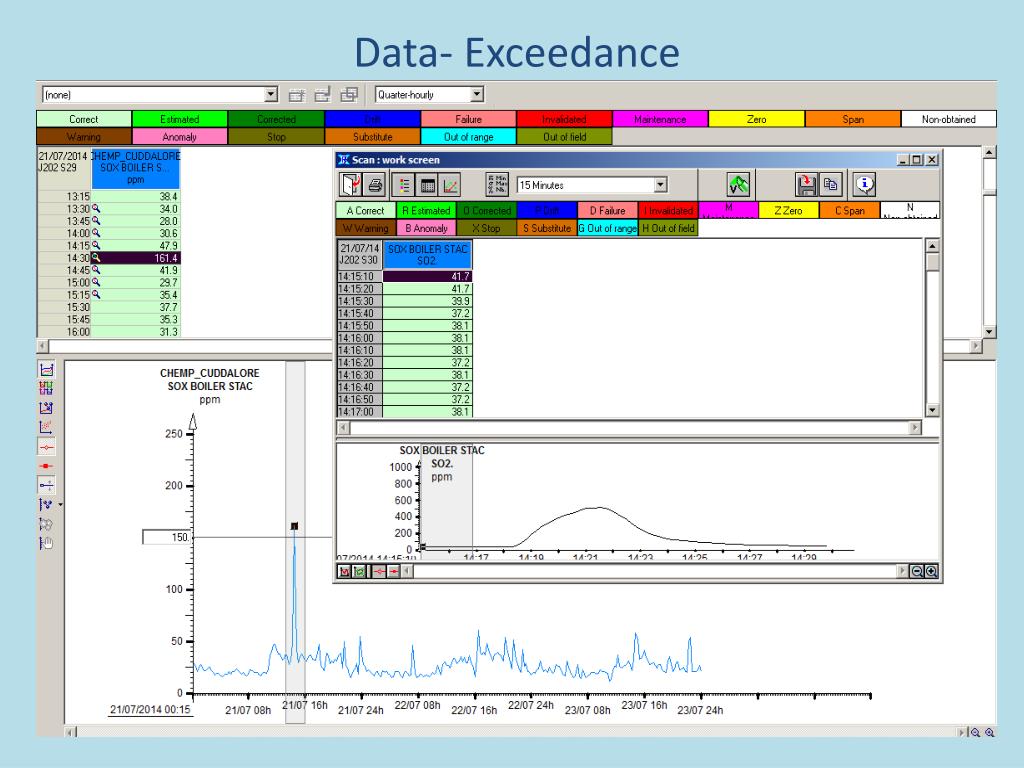Click the first red icon in Scan chart bottom bar
This screenshot has width=1024, height=768.
pyautogui.click(x=345, y=571)
